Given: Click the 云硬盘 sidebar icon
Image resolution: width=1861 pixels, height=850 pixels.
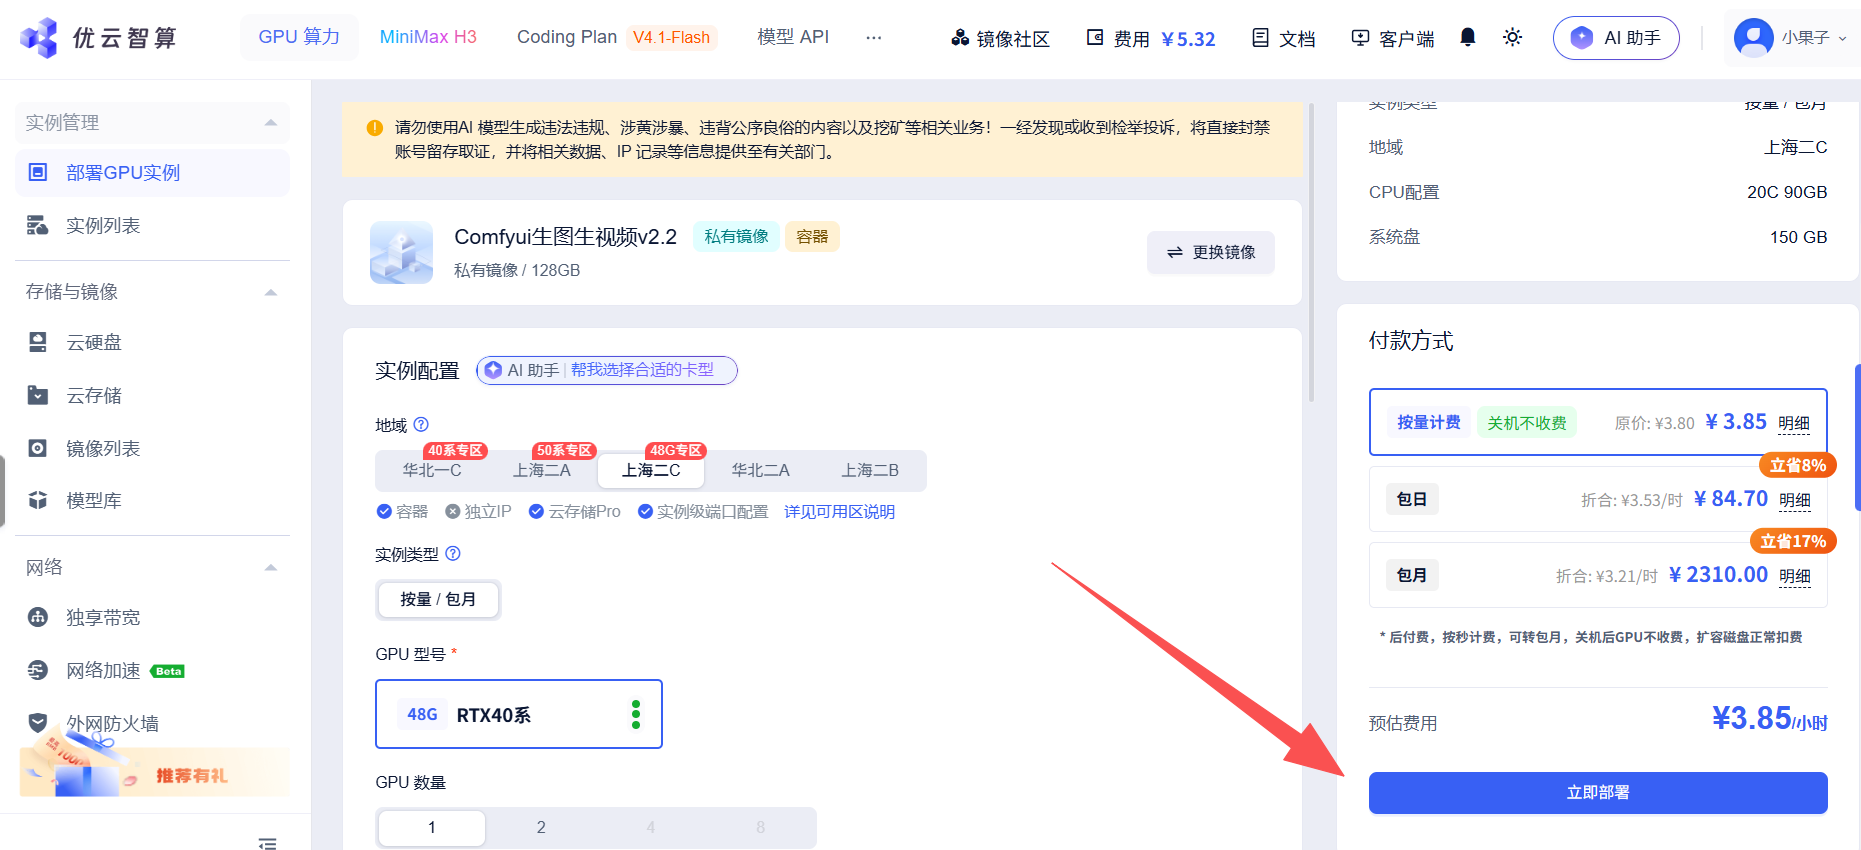Looking at the screenshot, I should [x=38, y=343].
